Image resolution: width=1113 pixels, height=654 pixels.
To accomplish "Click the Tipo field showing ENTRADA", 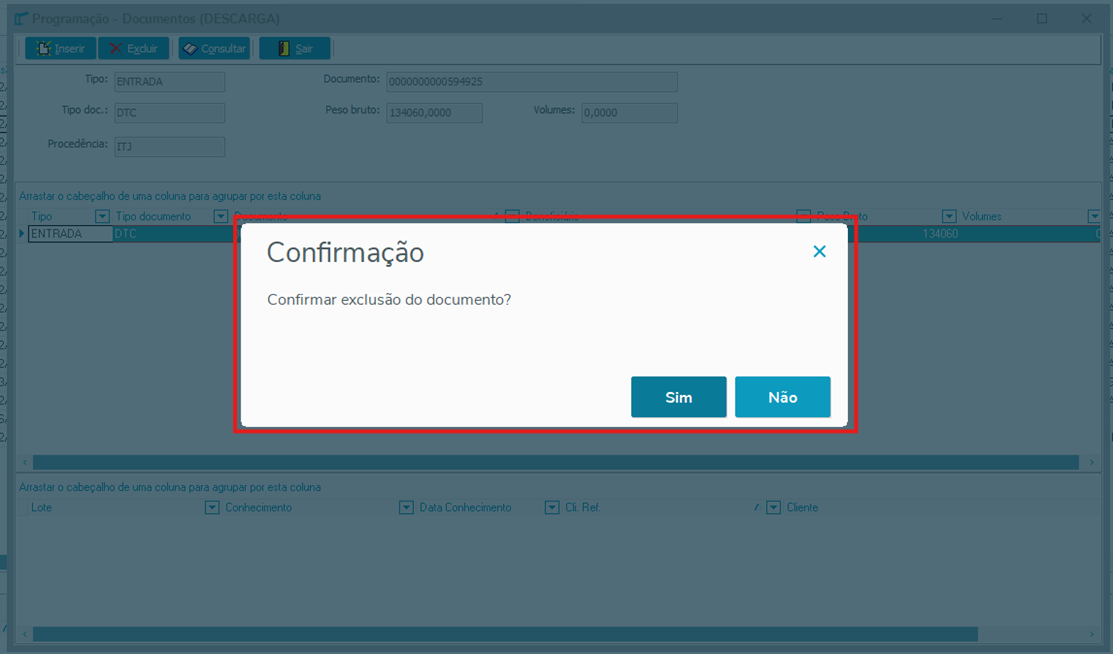I will (x=170, y=82).
